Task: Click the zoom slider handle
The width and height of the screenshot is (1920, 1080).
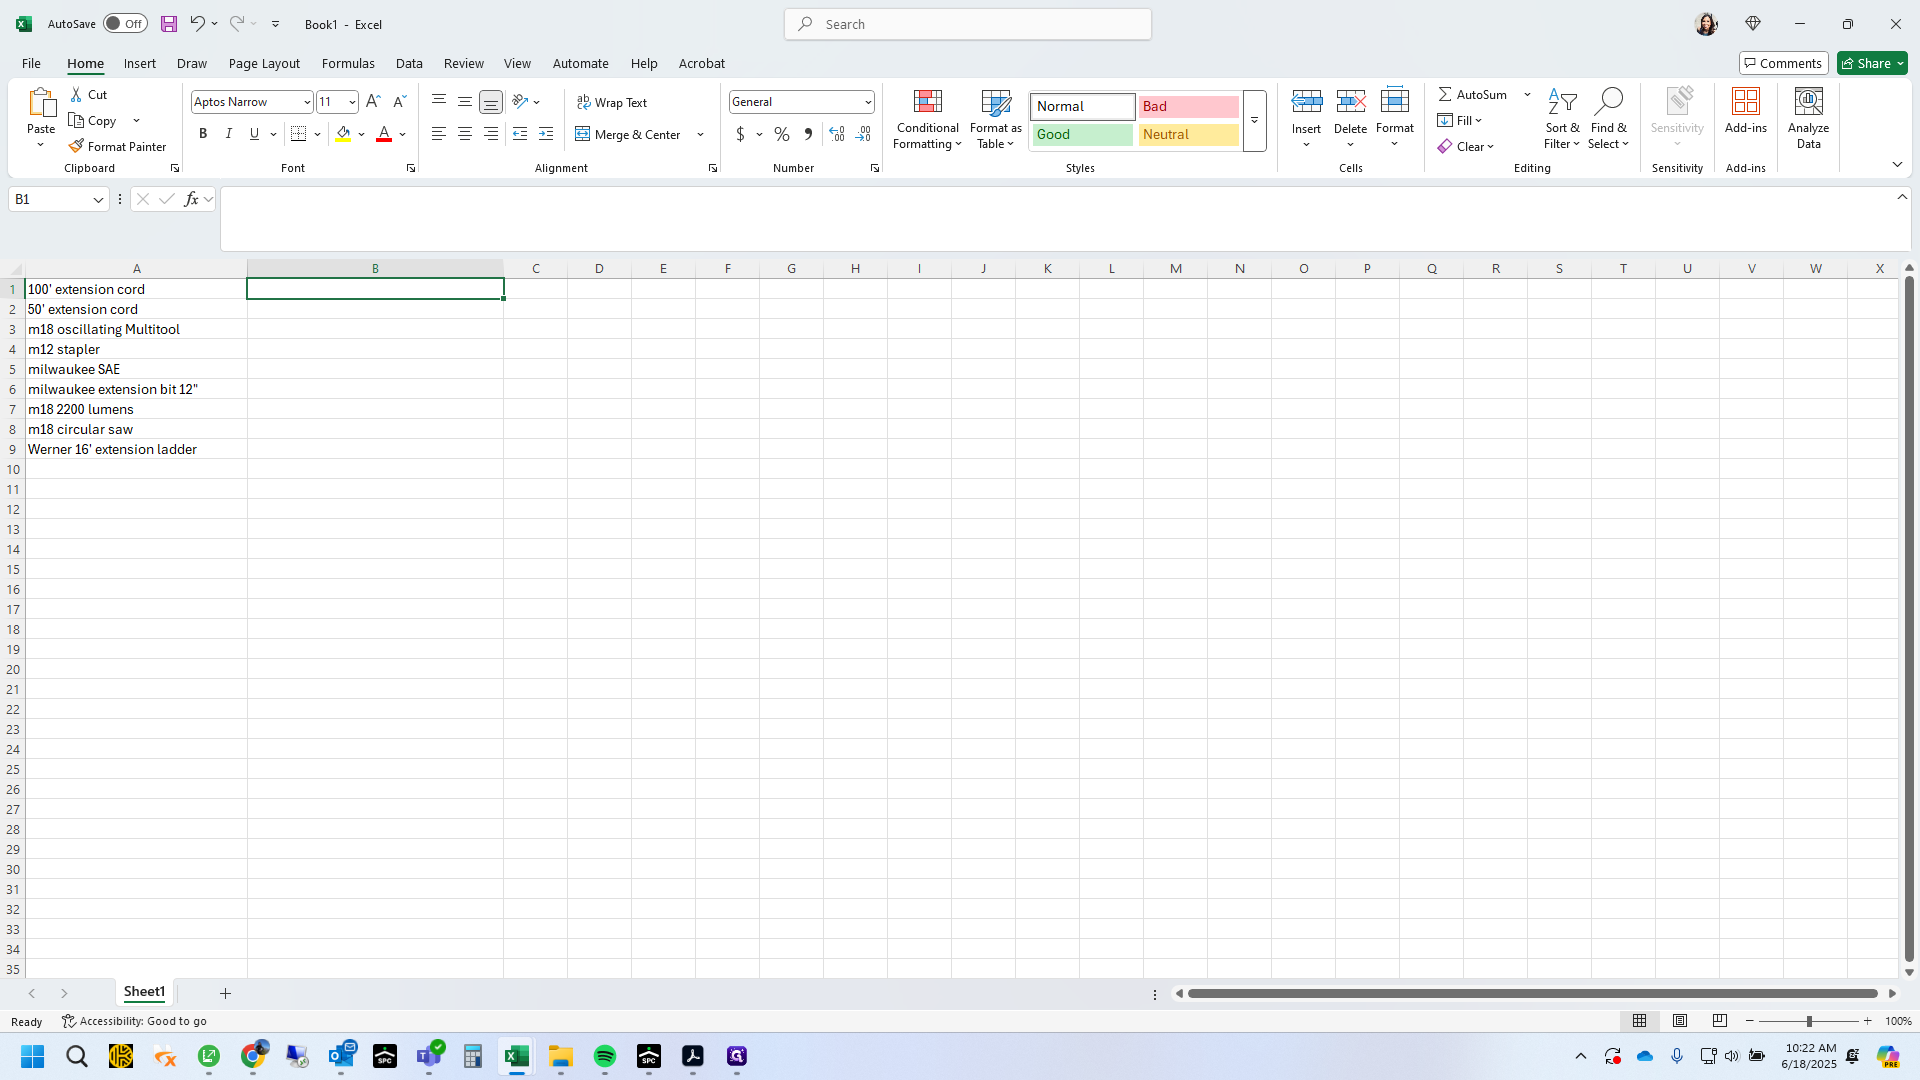Action: click(x=1809, y=1021)
